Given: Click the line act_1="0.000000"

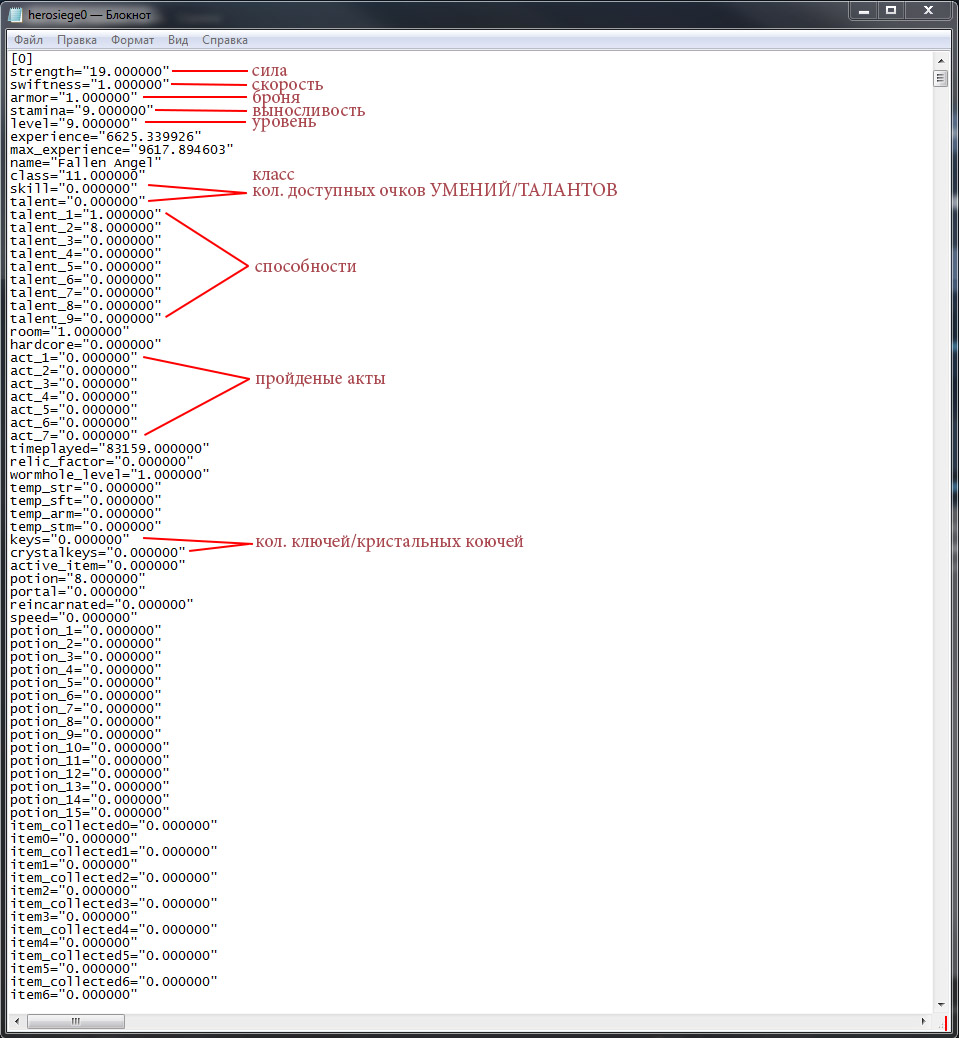Looking at the screenshot, I should [x=73, y=358].
